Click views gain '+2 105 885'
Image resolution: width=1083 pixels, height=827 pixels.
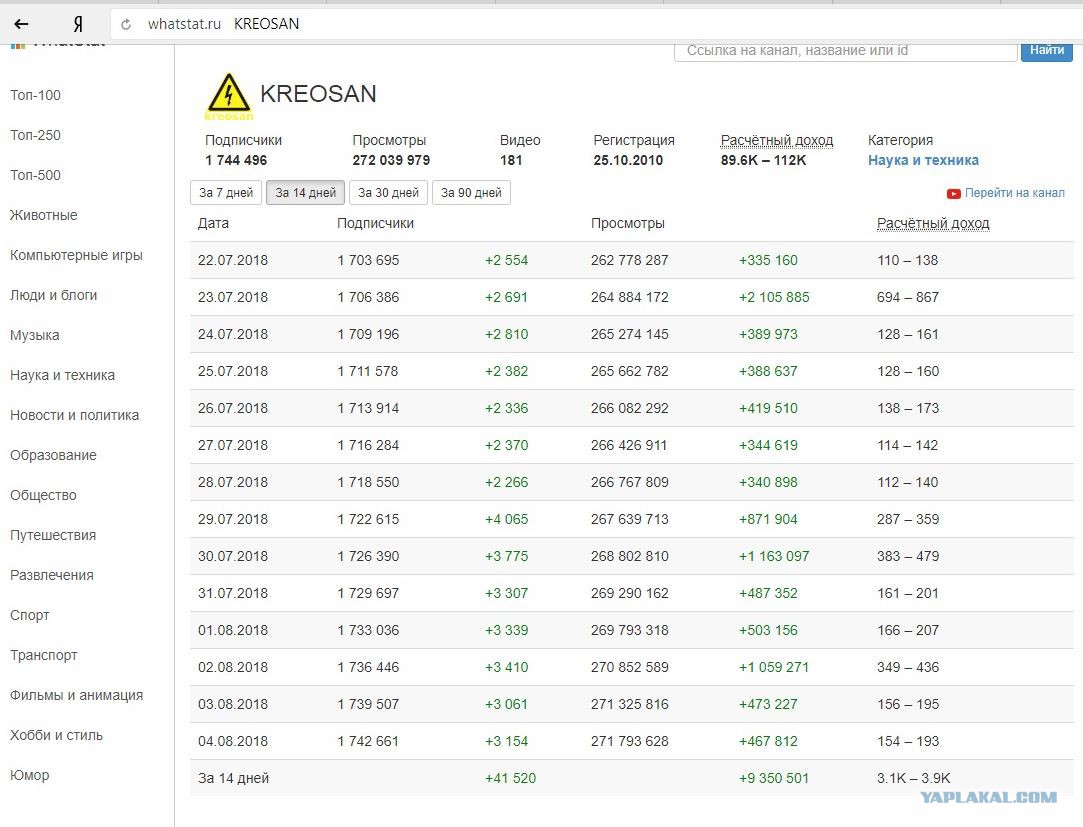click(774, 297)
